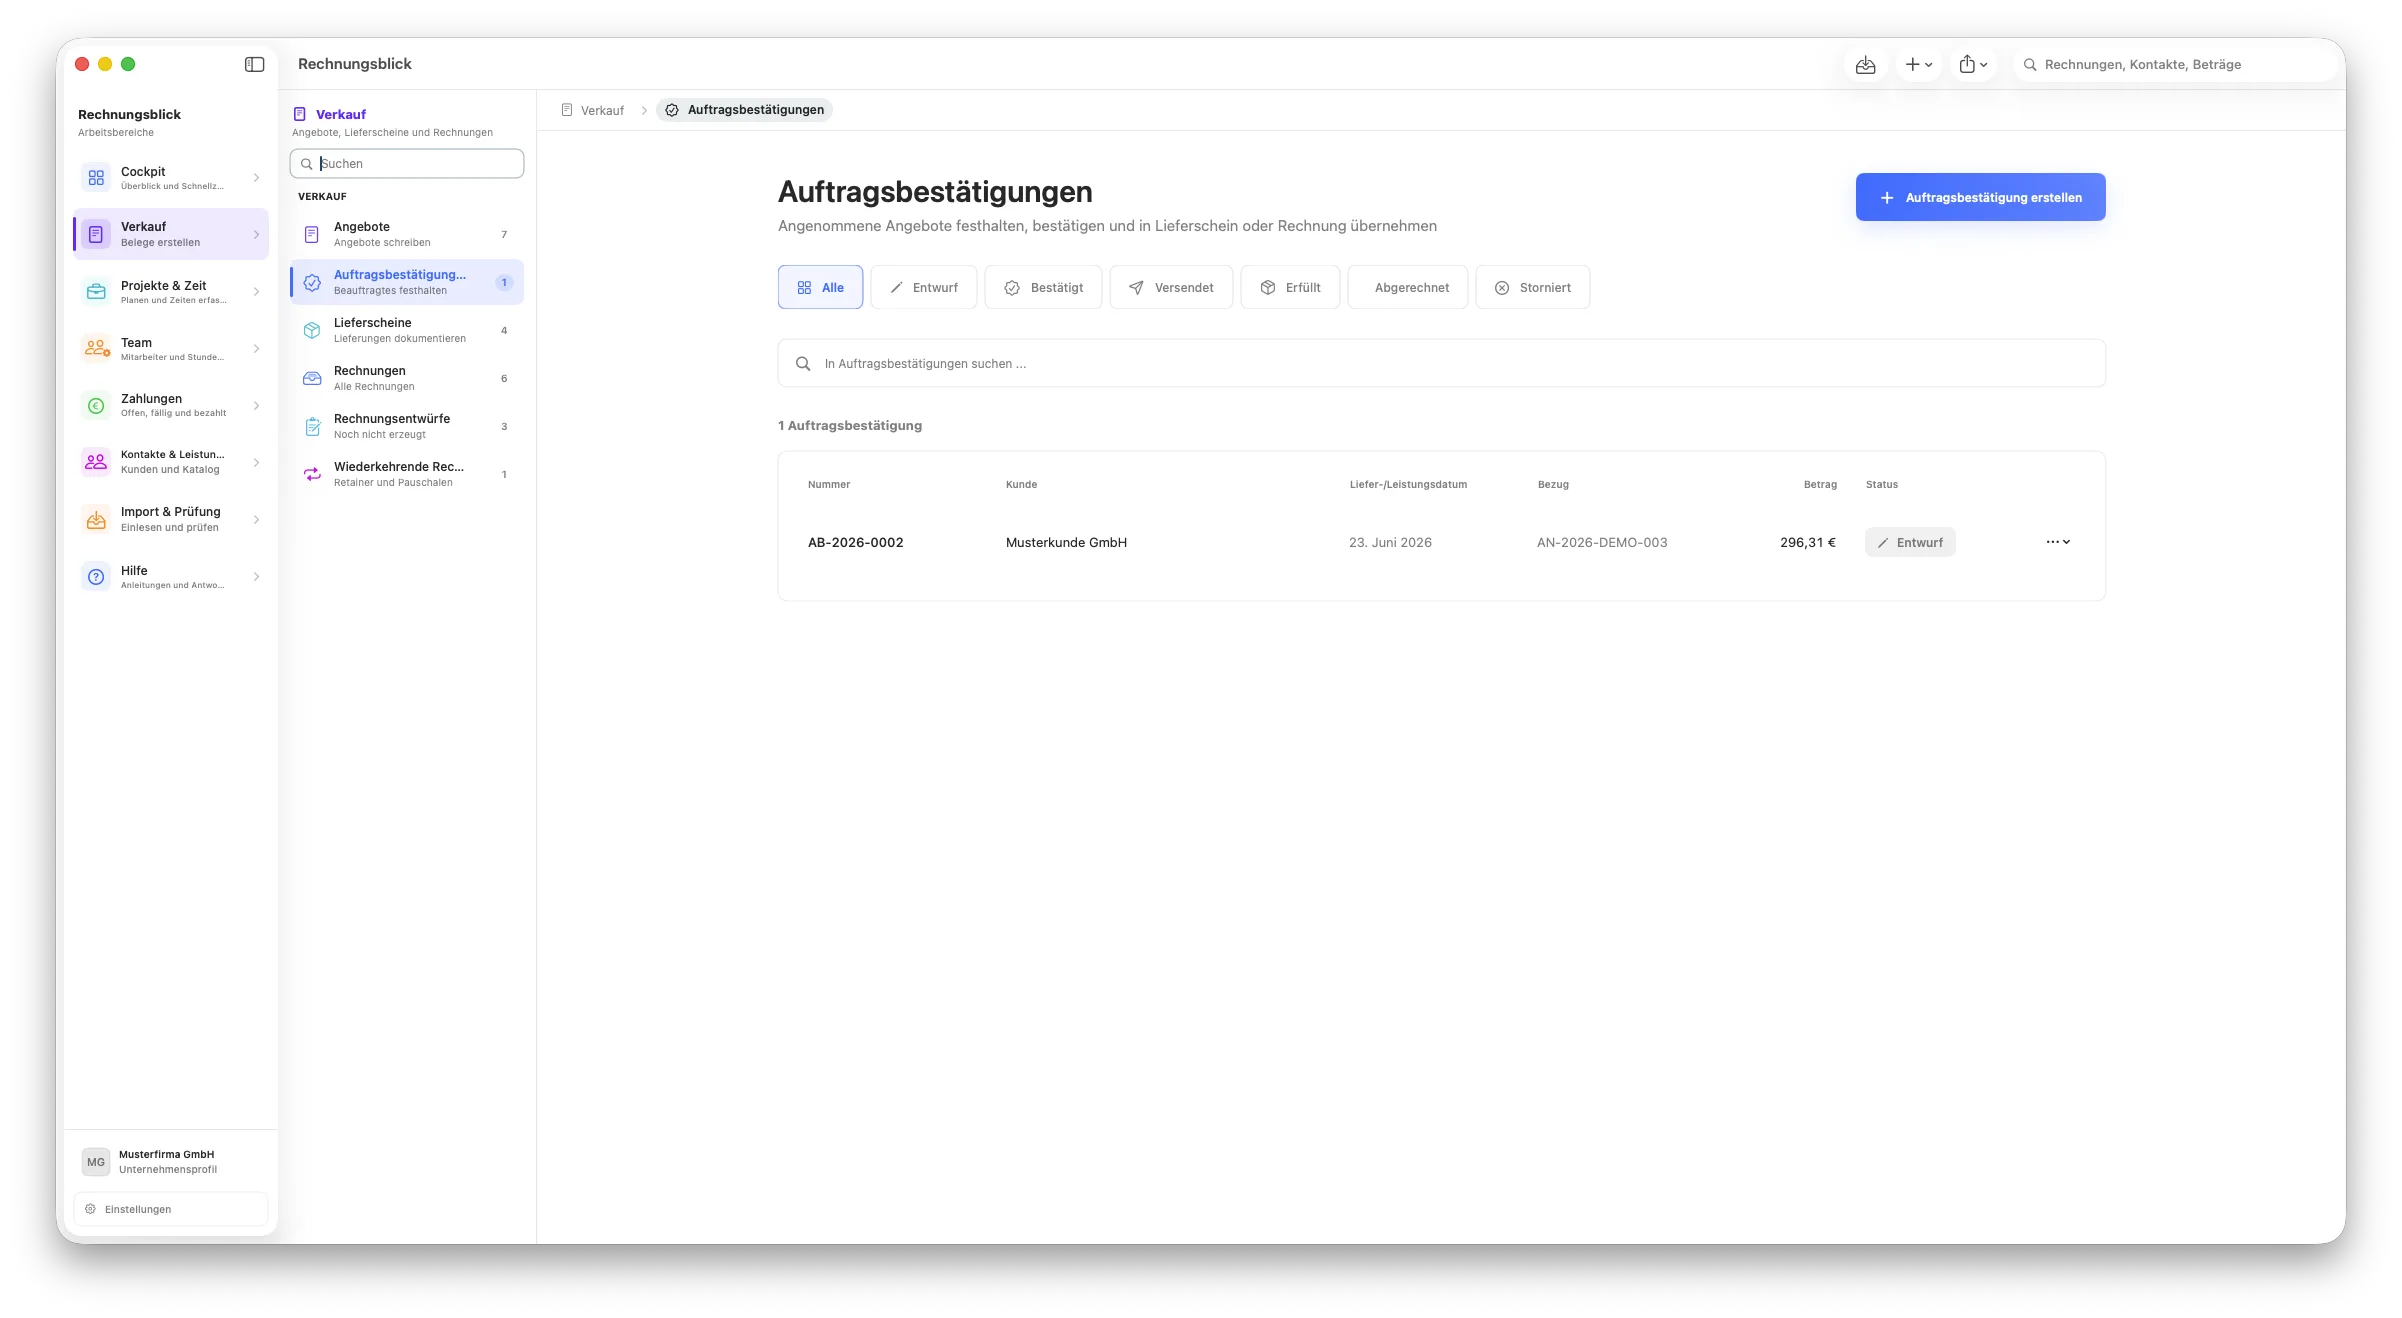The height and width of the screenshot is (1318, 2402).
Task: Click 'In Auftragsbestätigungen suchen' search field
Action: point(1441,363)
